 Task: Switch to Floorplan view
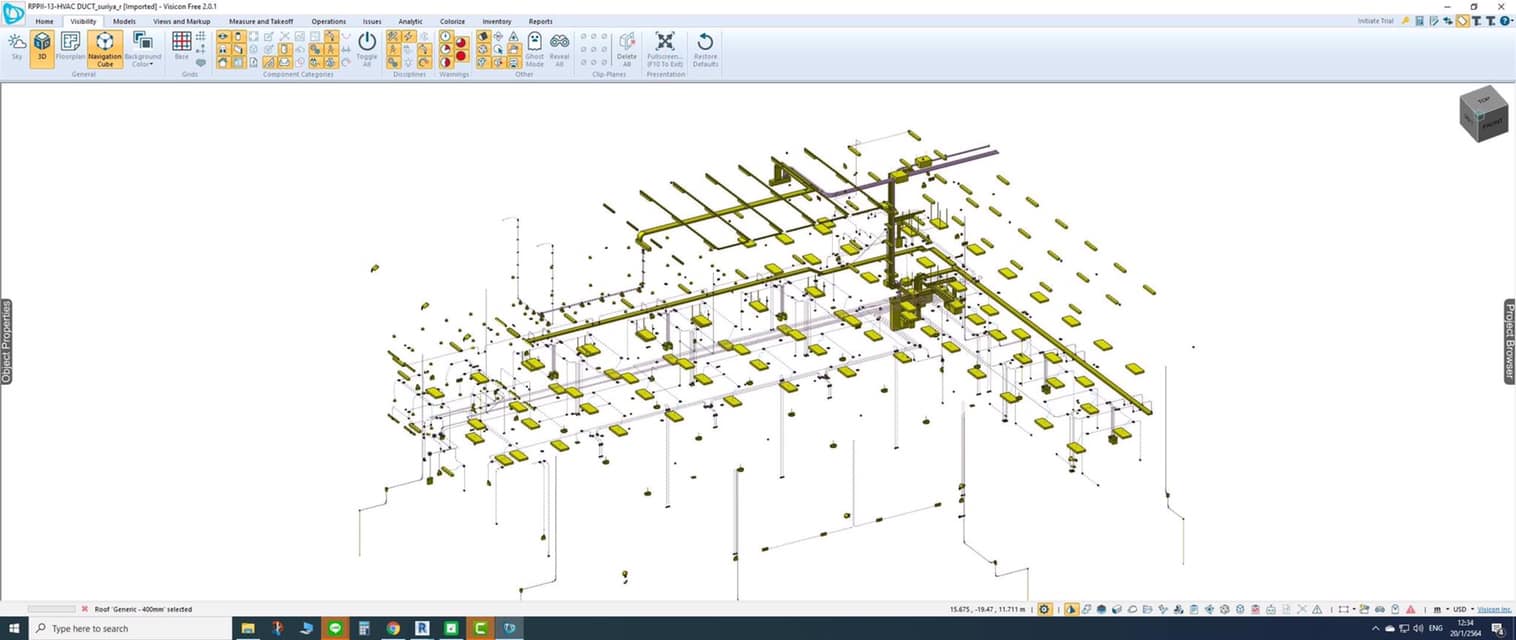(70, 47)
